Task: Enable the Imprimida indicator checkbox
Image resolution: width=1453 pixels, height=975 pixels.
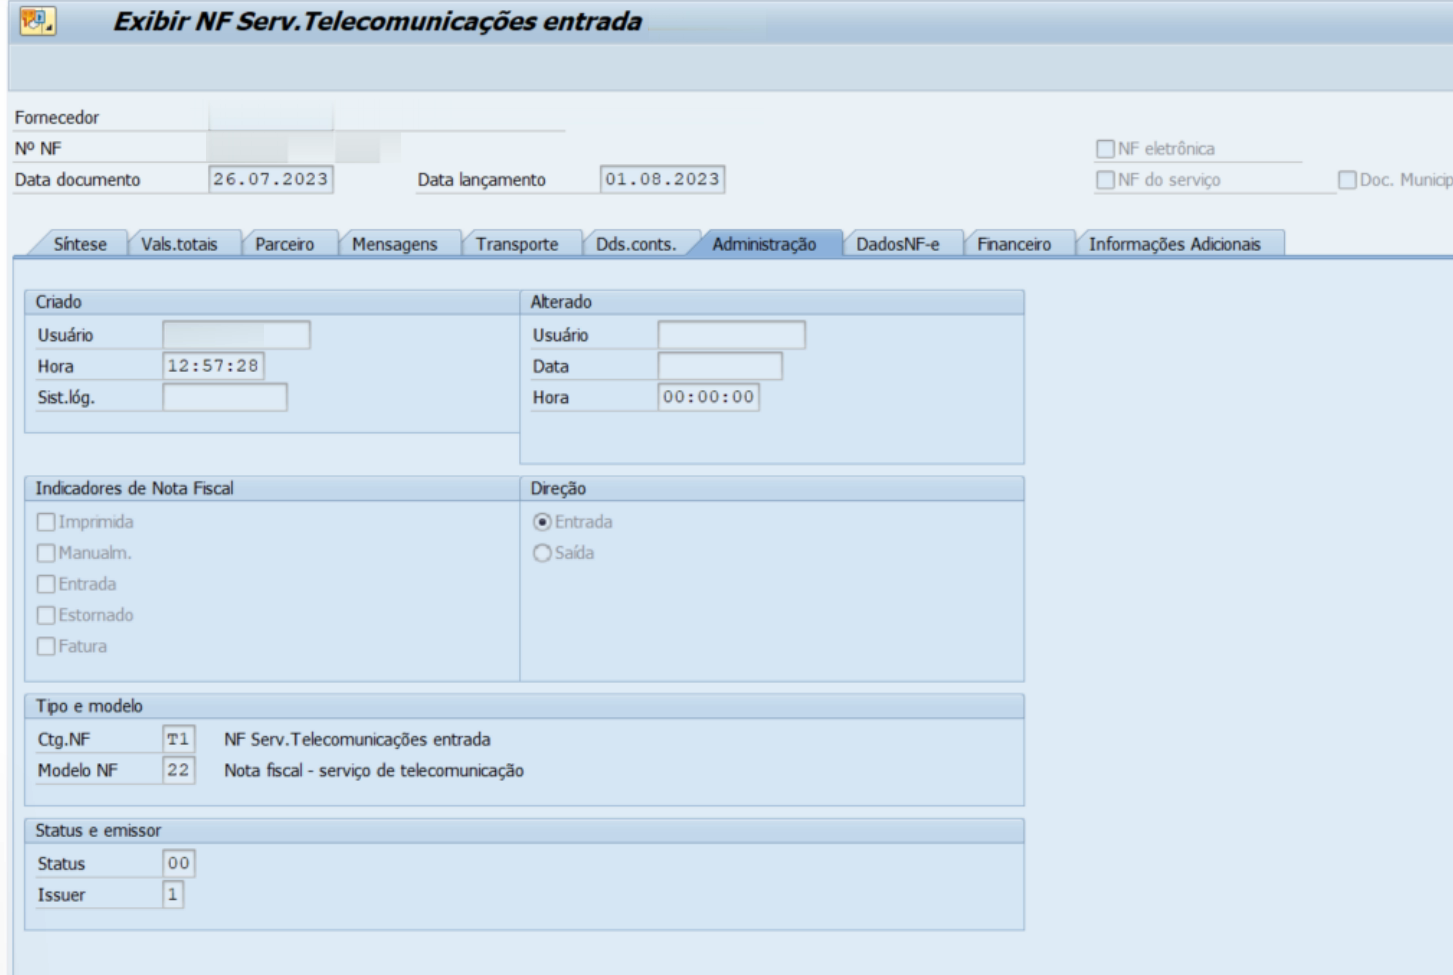Action: 46,522
